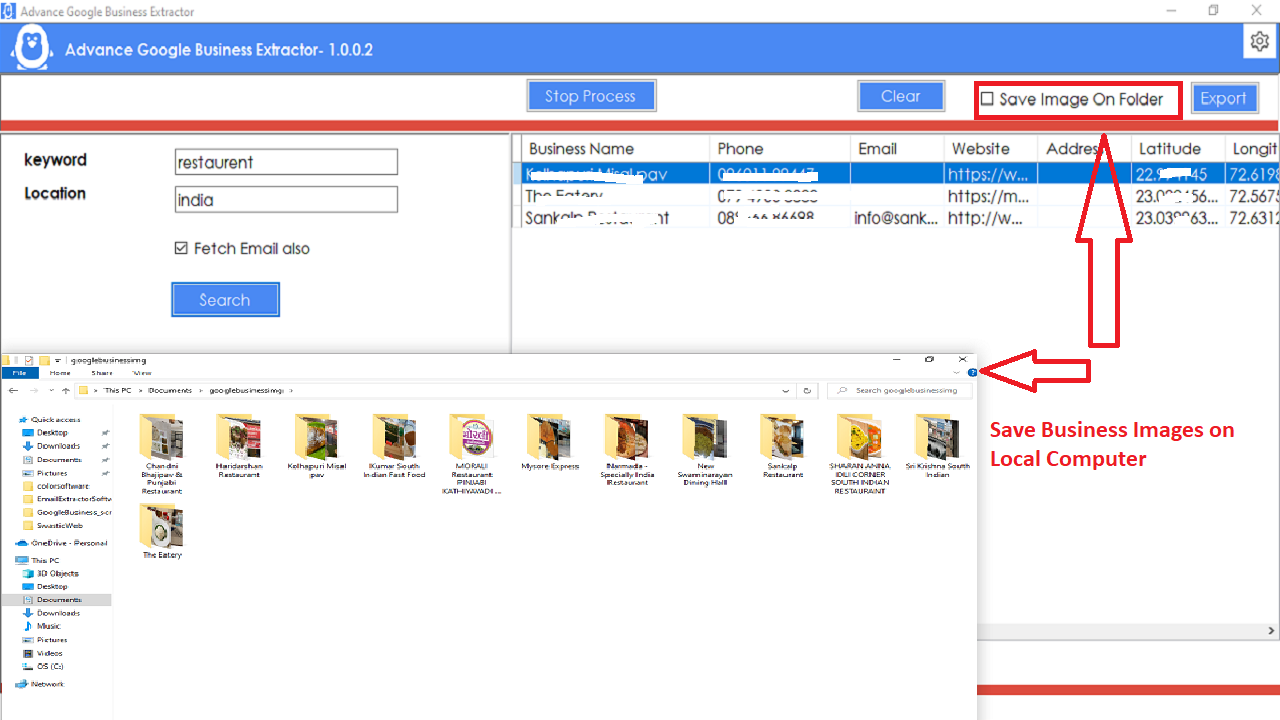Select Network in the navigation pane

click(x=40, y=684)
